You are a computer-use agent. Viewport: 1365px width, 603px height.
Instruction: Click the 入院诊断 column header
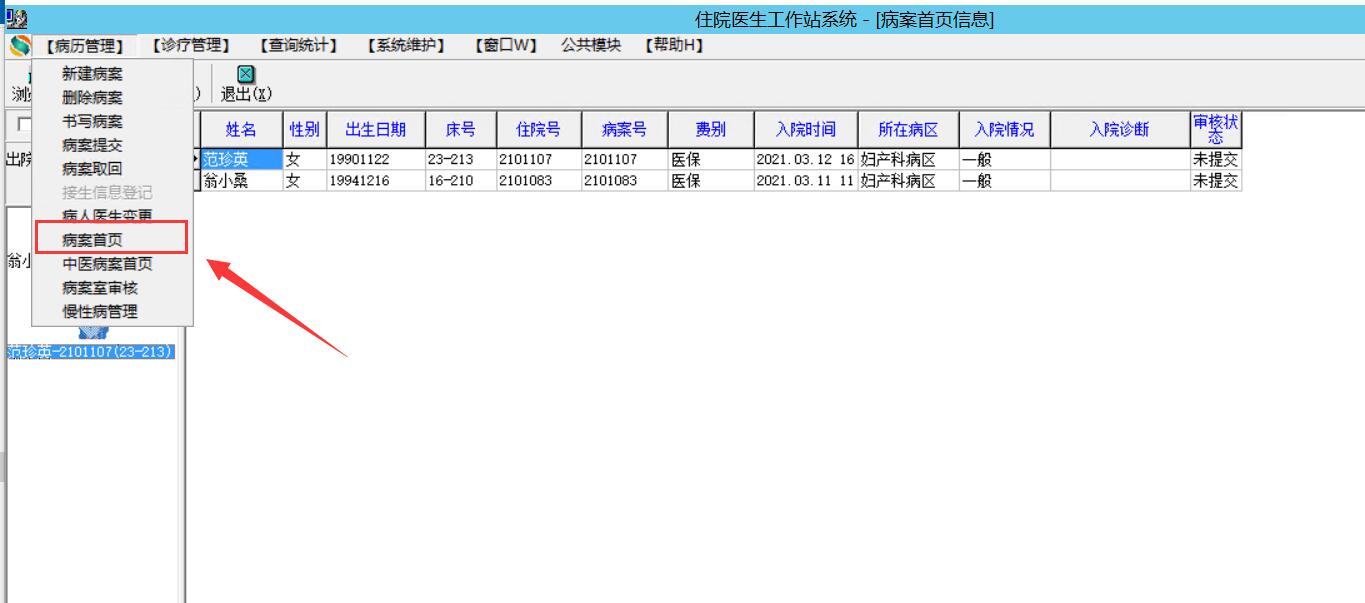click(x=1119, y=130)
